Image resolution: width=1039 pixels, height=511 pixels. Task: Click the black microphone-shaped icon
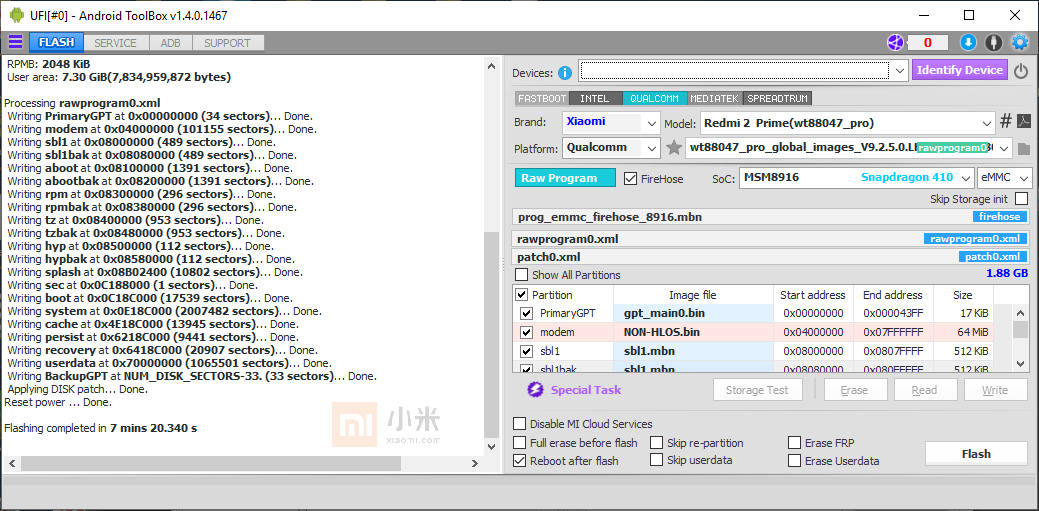tap(993, 42)
